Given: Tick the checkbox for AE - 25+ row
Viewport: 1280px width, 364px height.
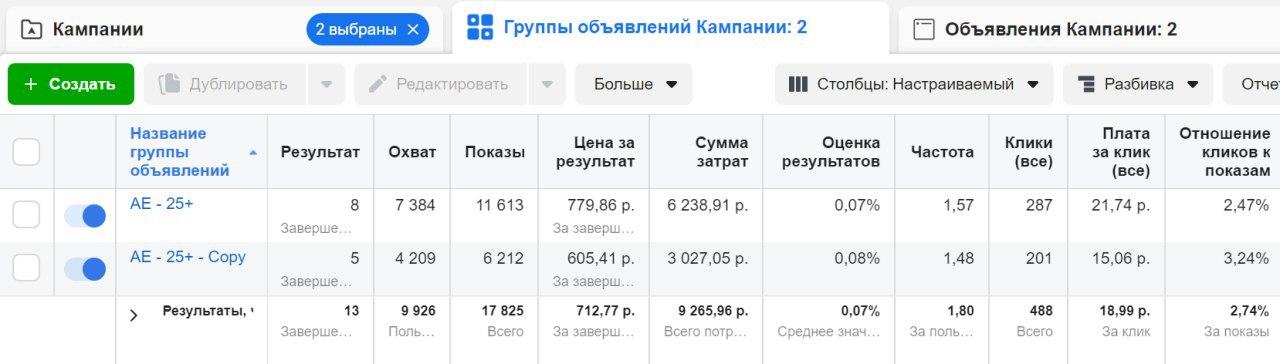Looking at the screenshot, I should click(26, 215).
